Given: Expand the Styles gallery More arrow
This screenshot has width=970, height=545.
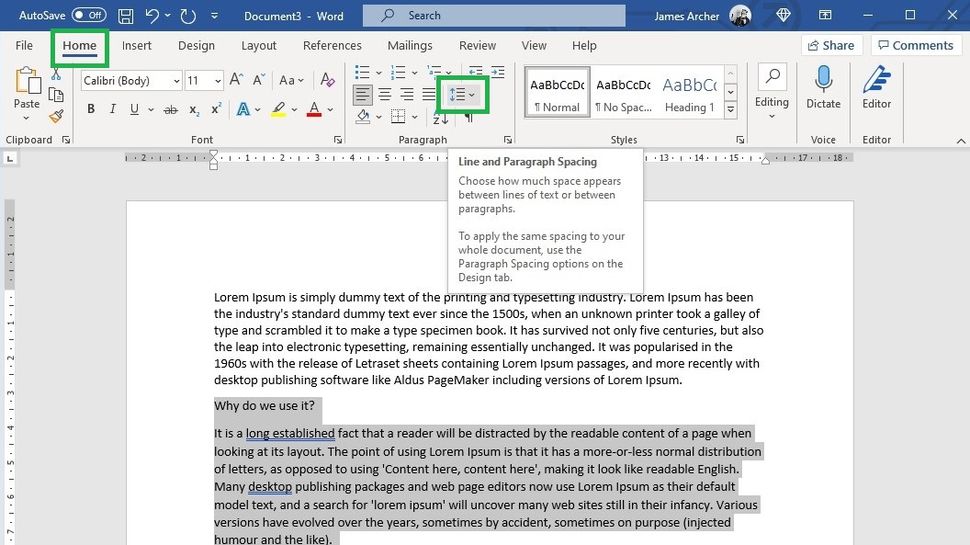Looking at the screenshot, I should [731, 110].
